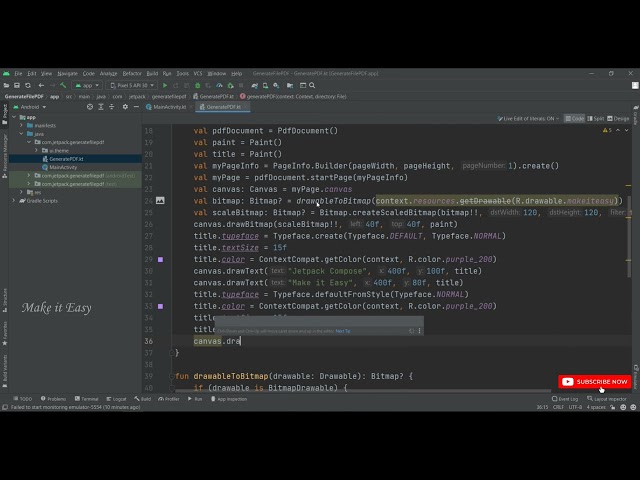This screenshot has width=640, height=480.
Task: Click the Attach Debugger to process icon
Action: click(x=230, y=85)
